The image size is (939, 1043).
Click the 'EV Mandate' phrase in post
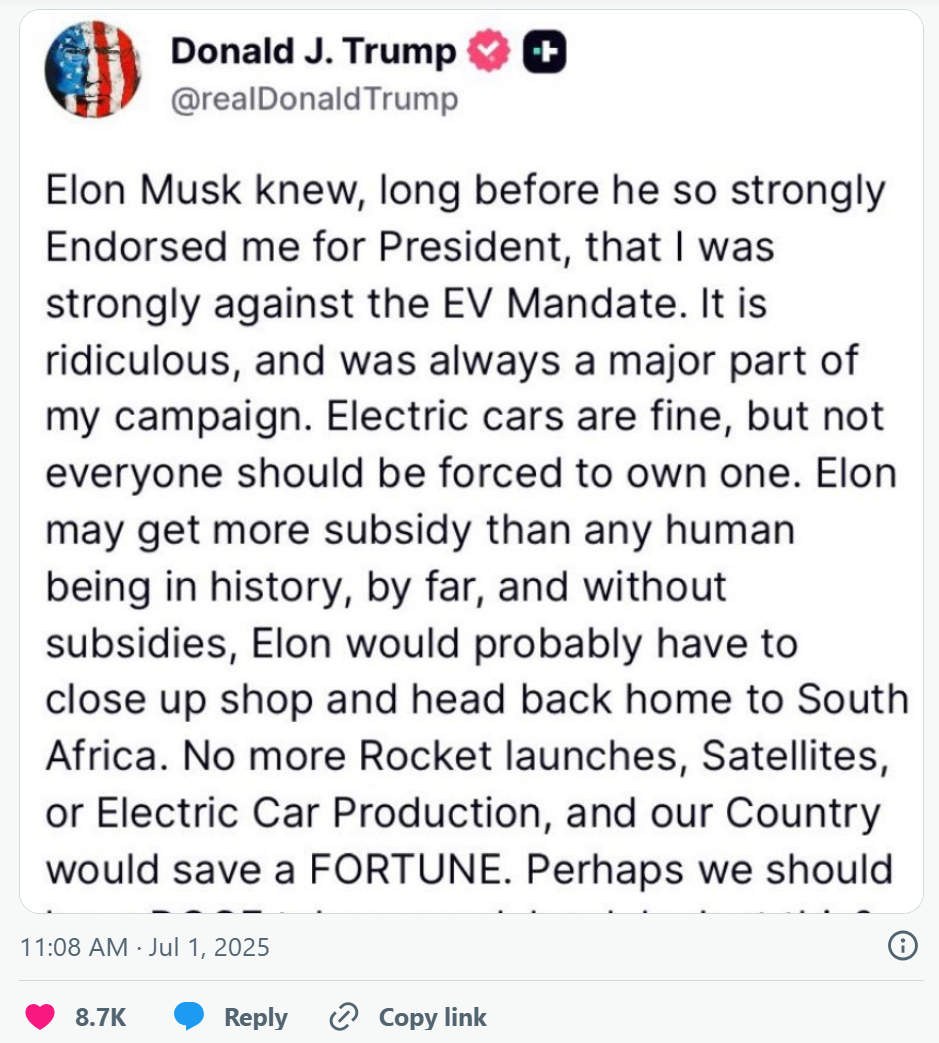tap(563, 303)
